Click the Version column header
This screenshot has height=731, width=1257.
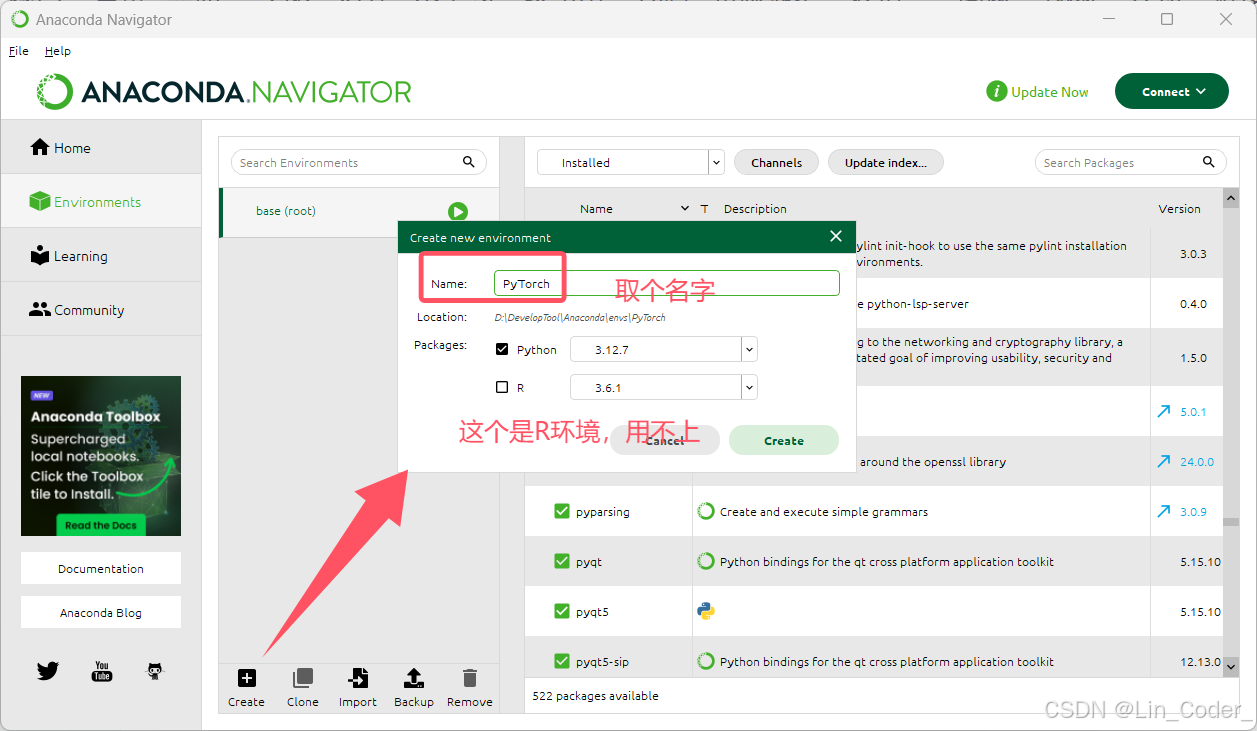tap(1179, 209)
